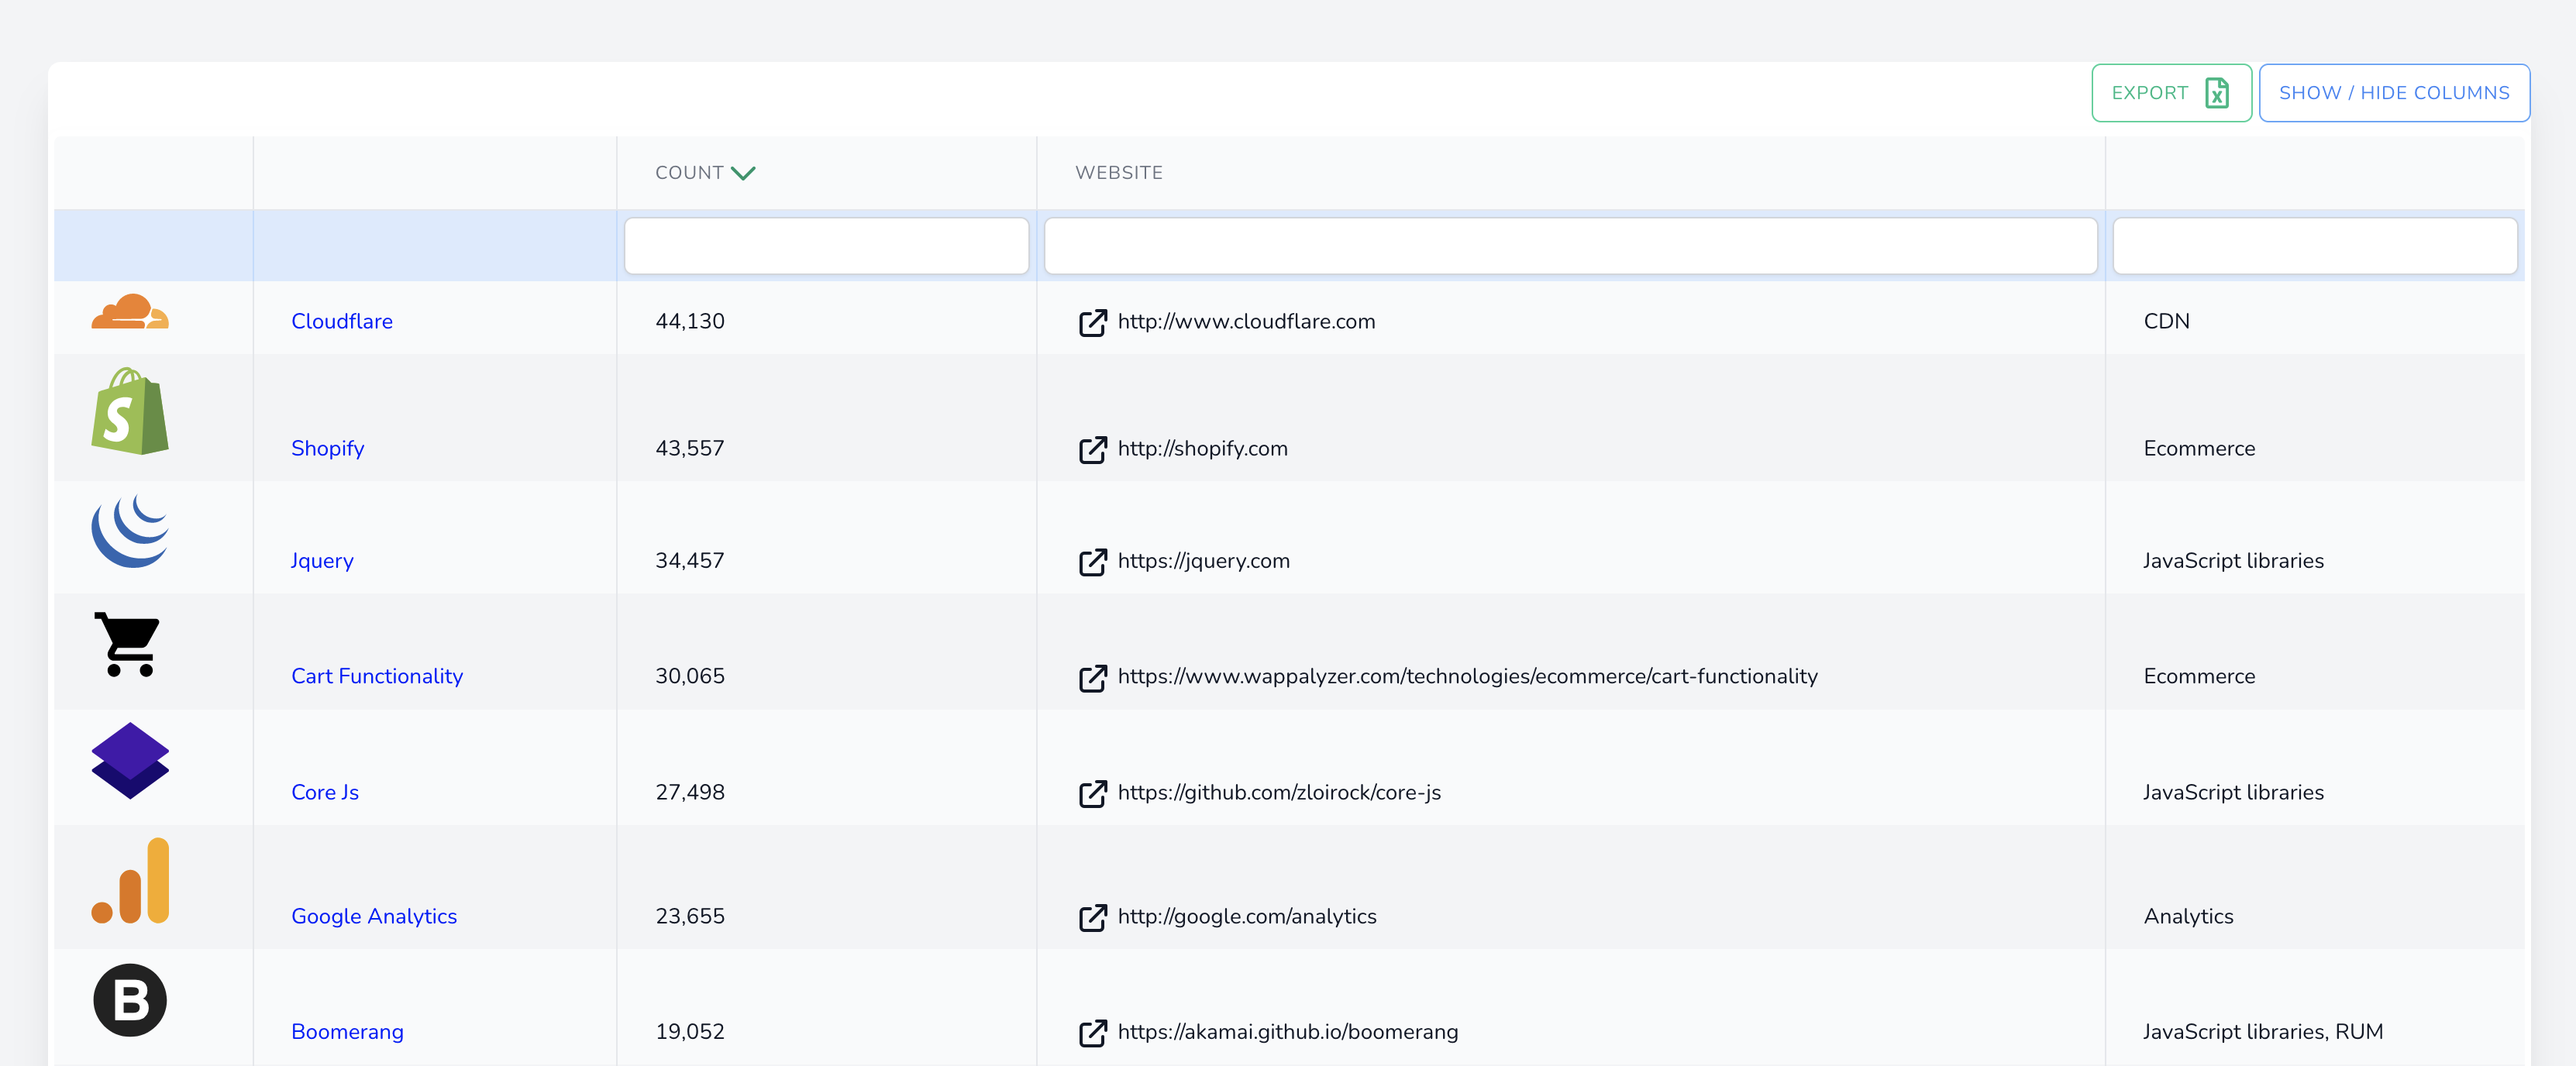This screenshot has height=1066, width=2576.
Task: Open external link icon for cloudflare.com
Action: pos(1092,322)
